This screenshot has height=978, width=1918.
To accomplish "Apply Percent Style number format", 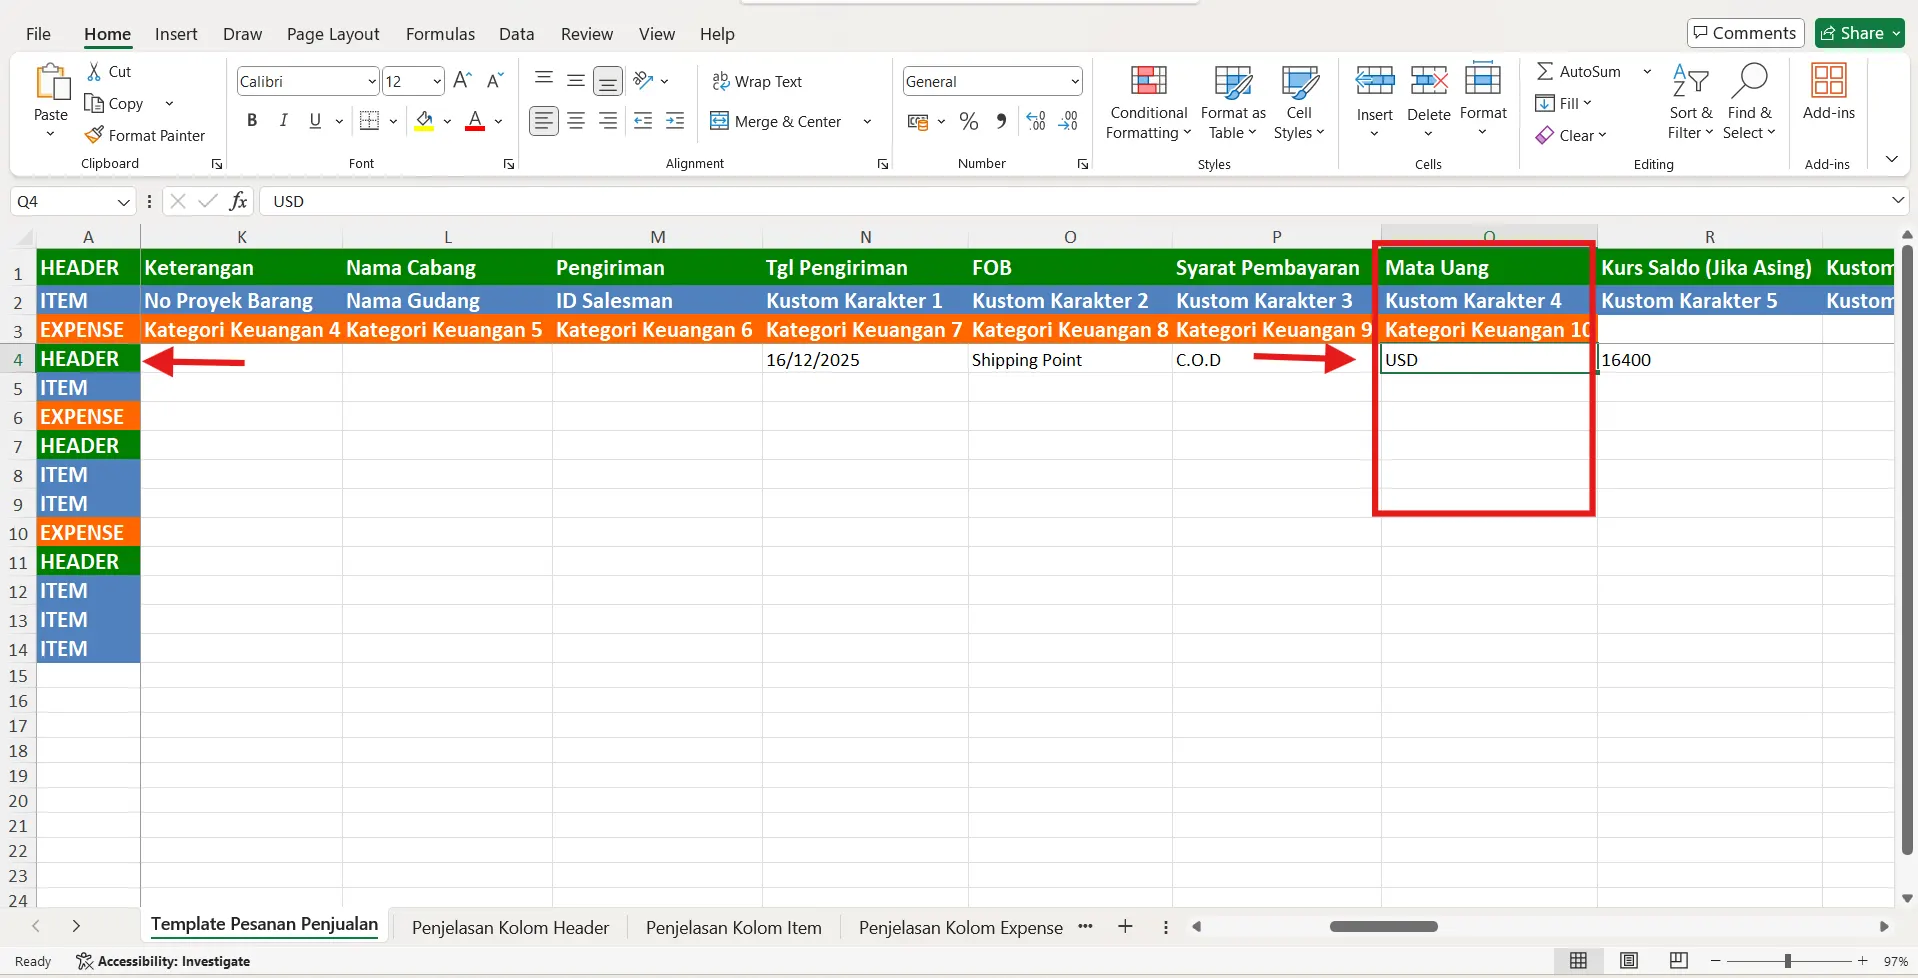I will pos(969,120).
